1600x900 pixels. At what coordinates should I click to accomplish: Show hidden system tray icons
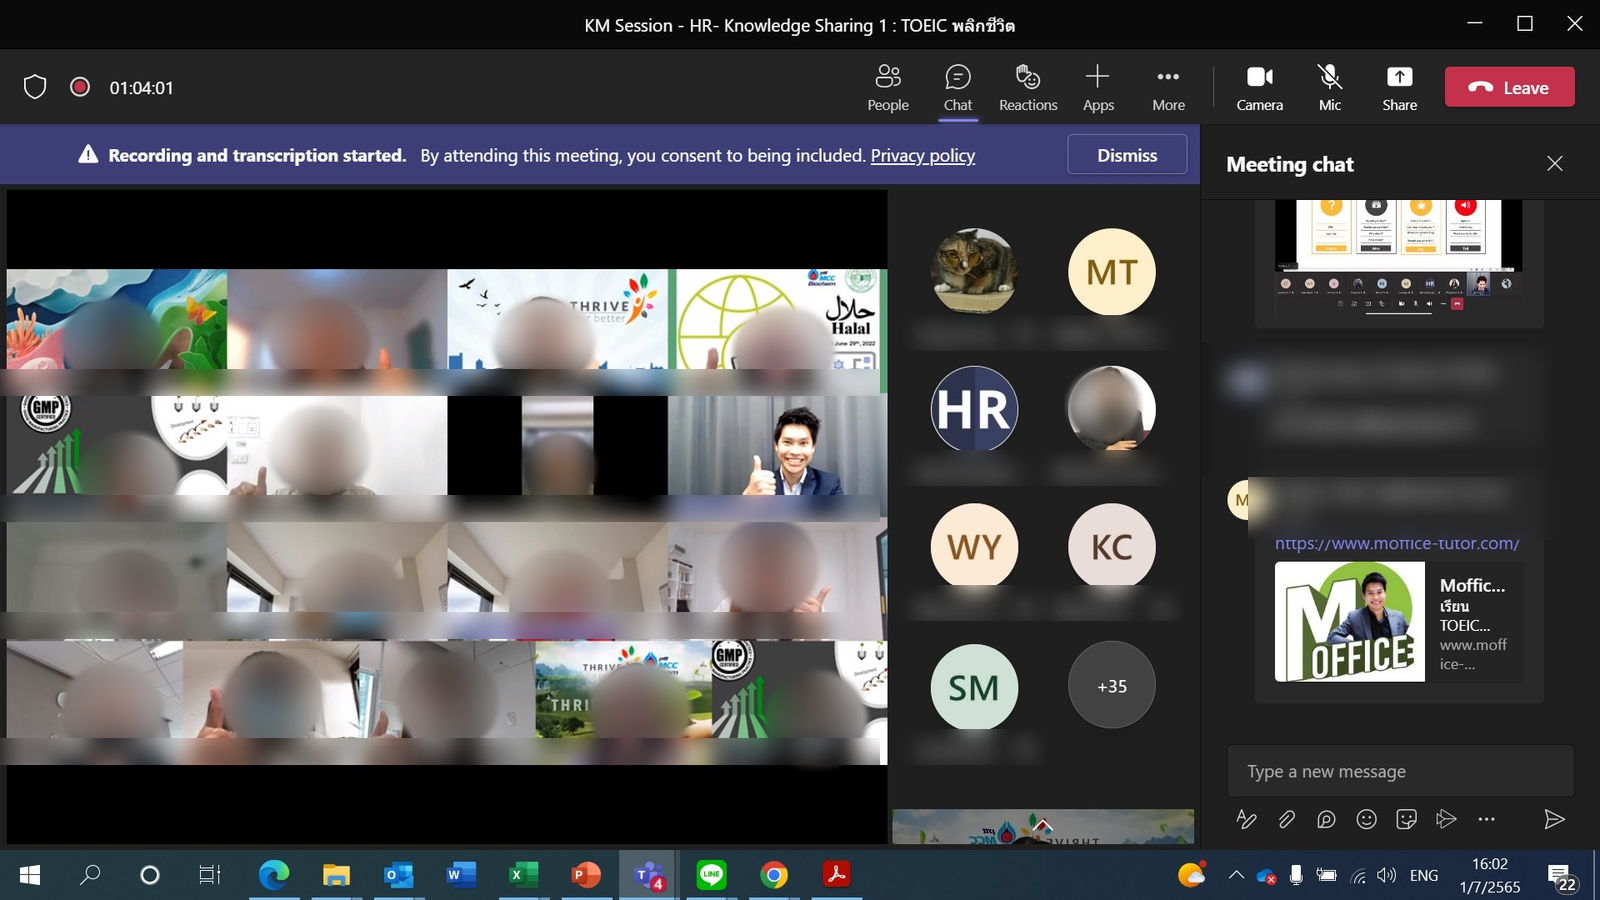(x=1236, y=875)
